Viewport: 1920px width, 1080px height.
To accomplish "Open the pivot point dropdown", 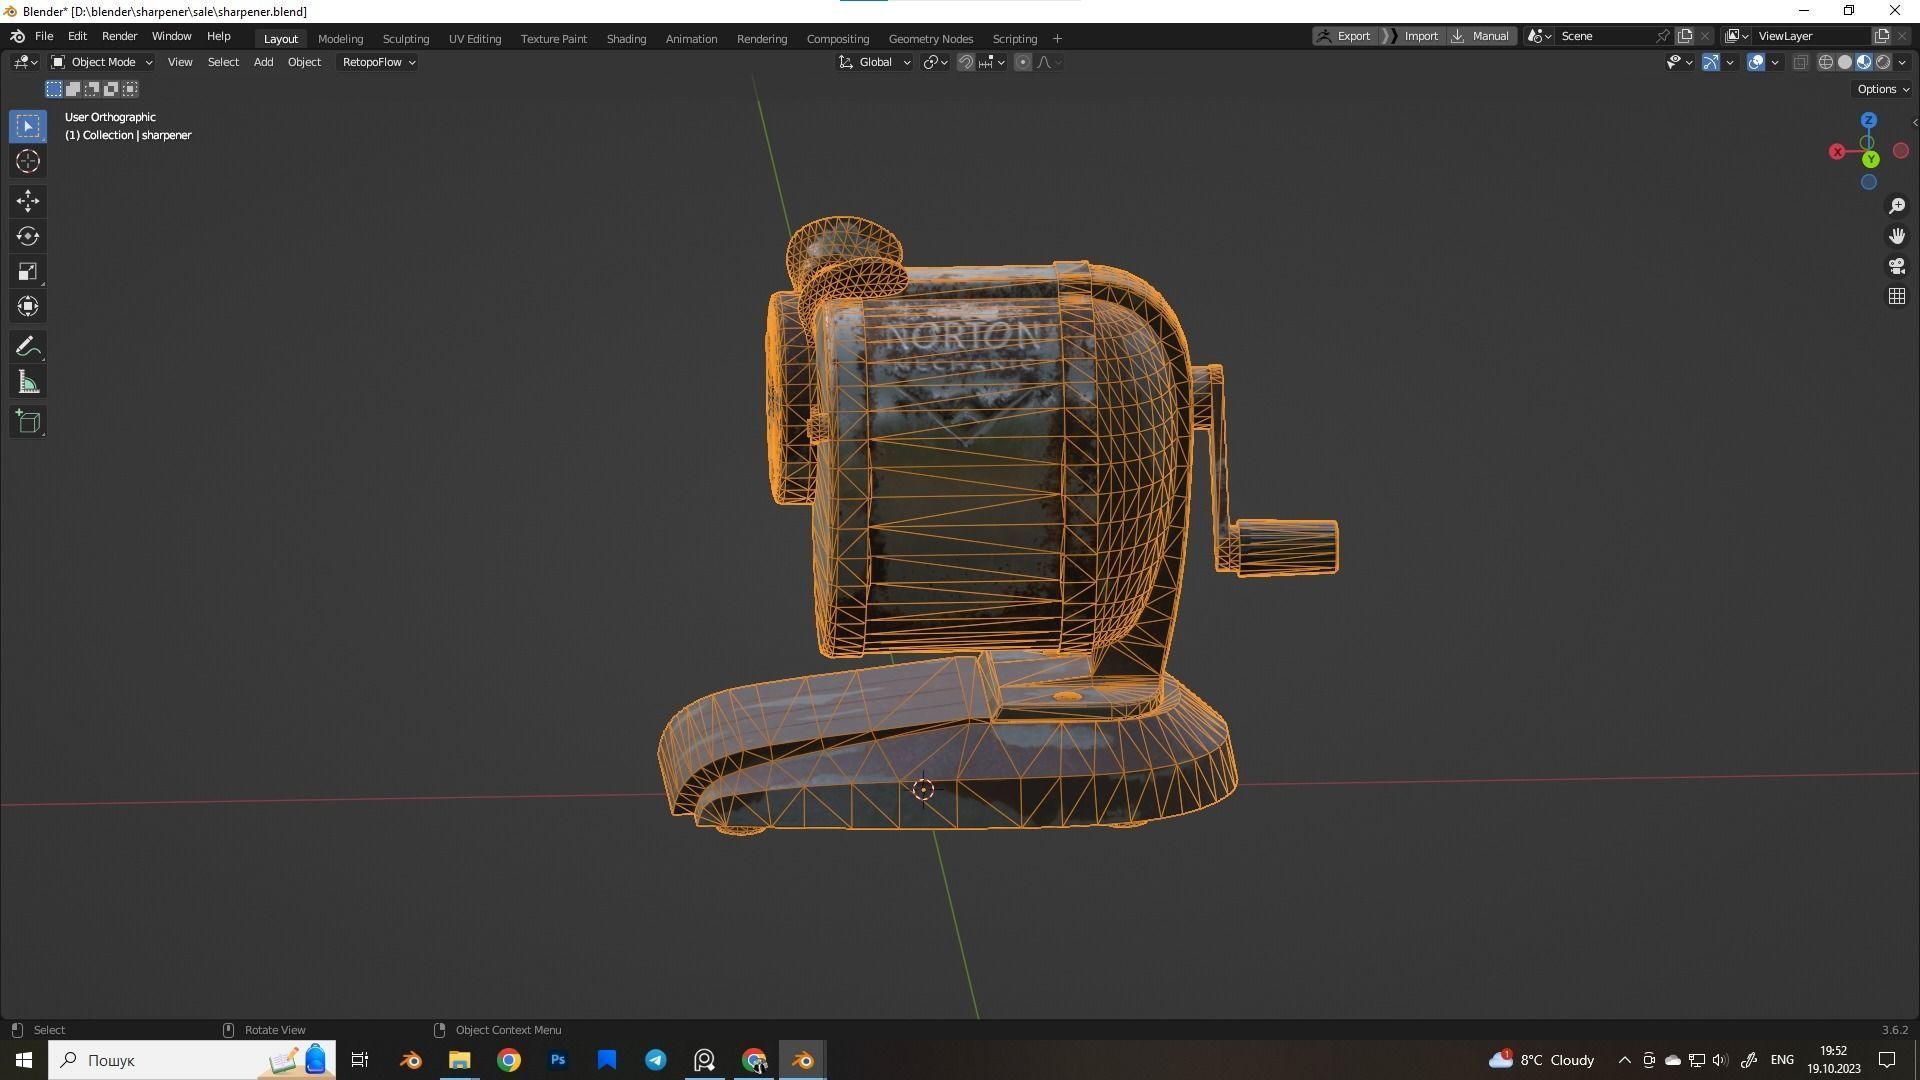I will pyautogui.click(x=935, y=62).
